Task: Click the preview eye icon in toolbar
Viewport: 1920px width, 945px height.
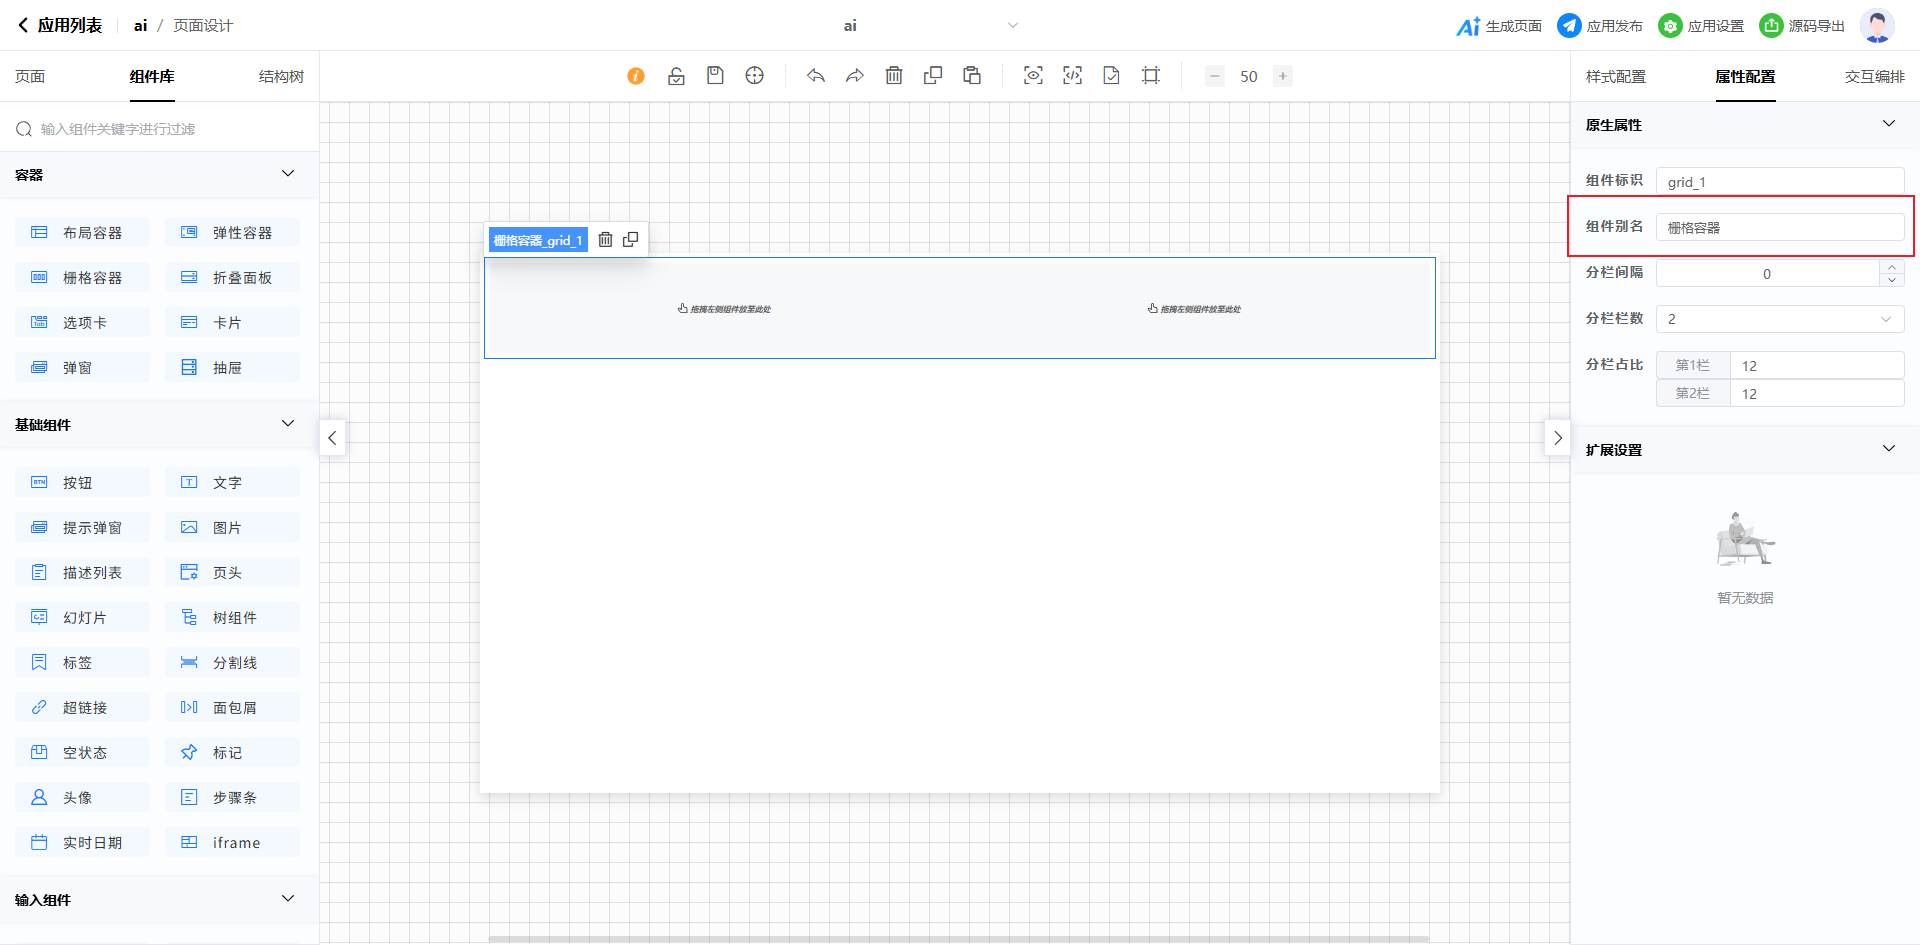Action: tap(1033, 76)
